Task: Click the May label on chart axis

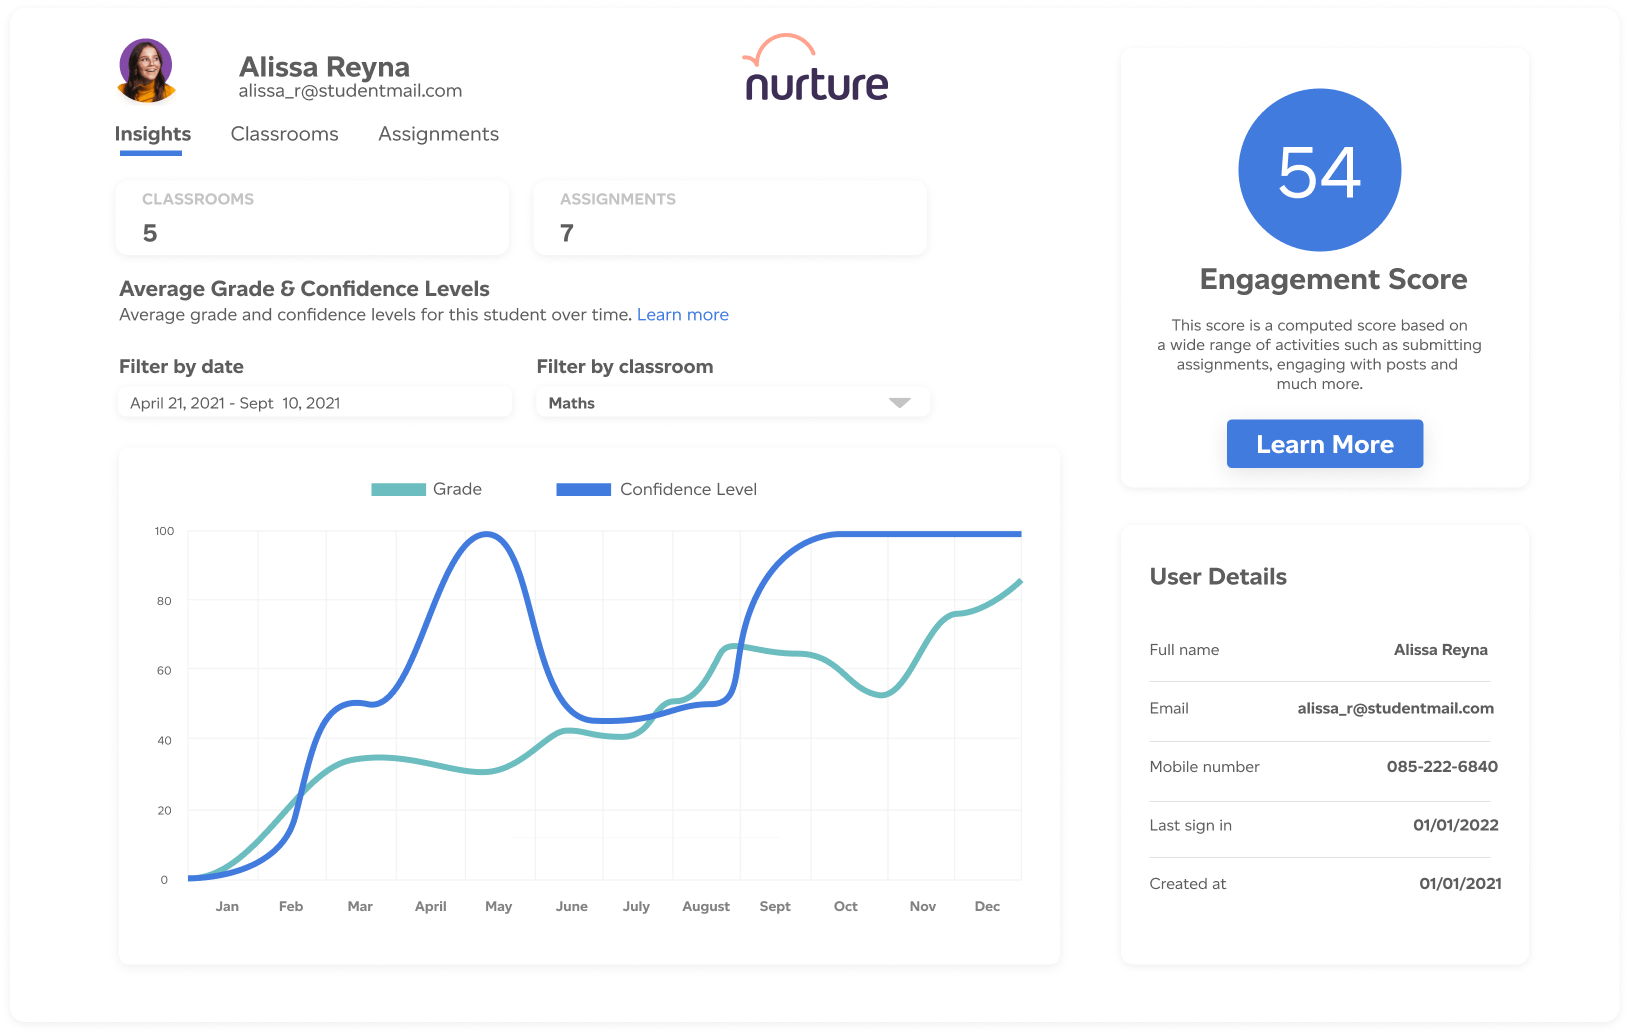Action: point(498,906)
